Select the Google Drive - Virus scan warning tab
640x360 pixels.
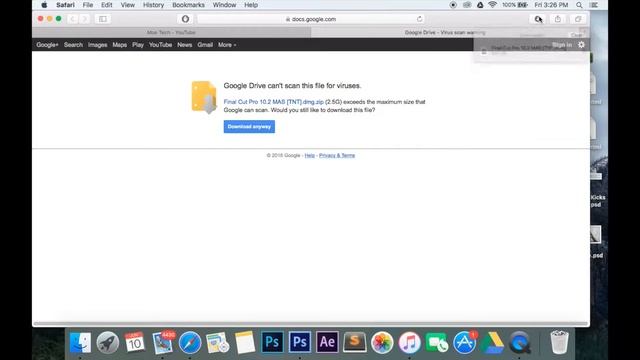coord(445,32)
